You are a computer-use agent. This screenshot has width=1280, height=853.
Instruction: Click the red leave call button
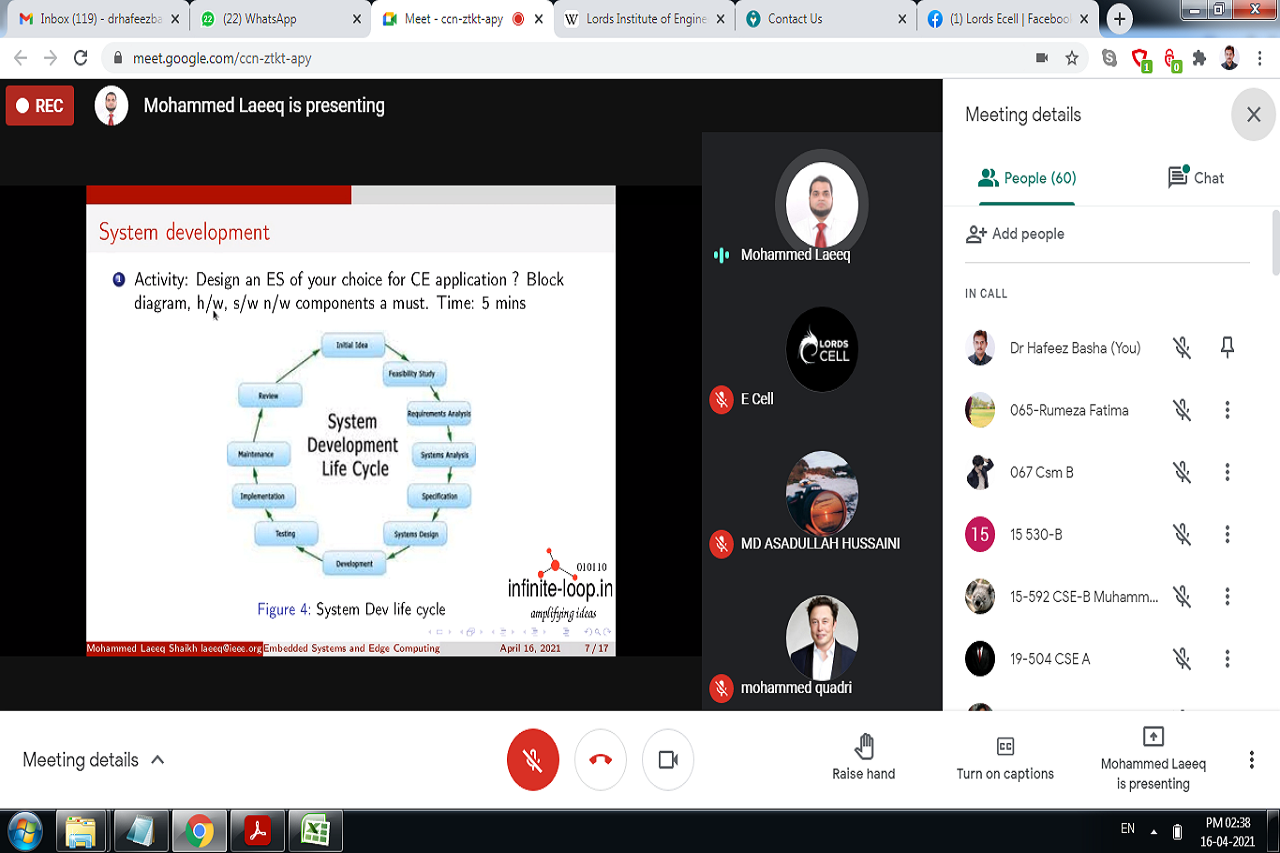[600, 760]
